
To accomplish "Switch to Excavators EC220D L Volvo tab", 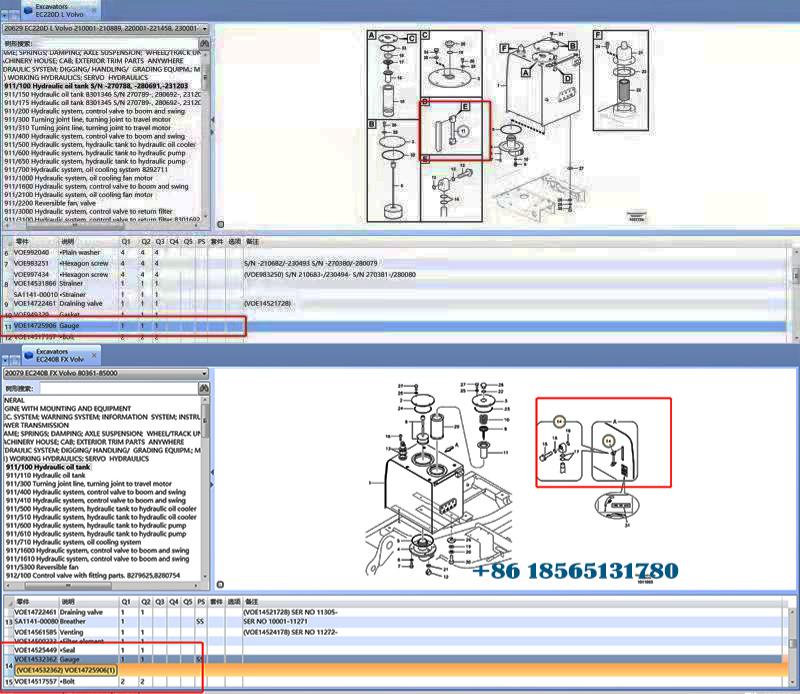I will point(60,10).
